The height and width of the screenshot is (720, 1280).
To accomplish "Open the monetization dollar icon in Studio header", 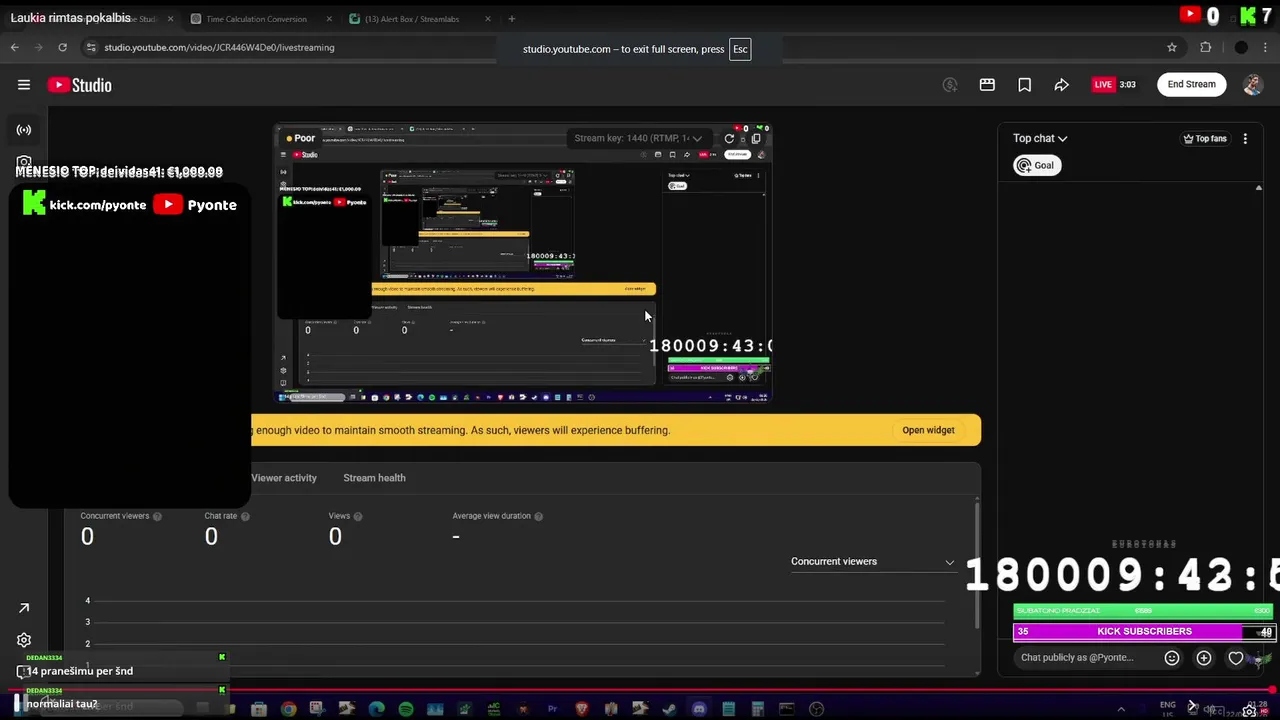I will [950, 85].
